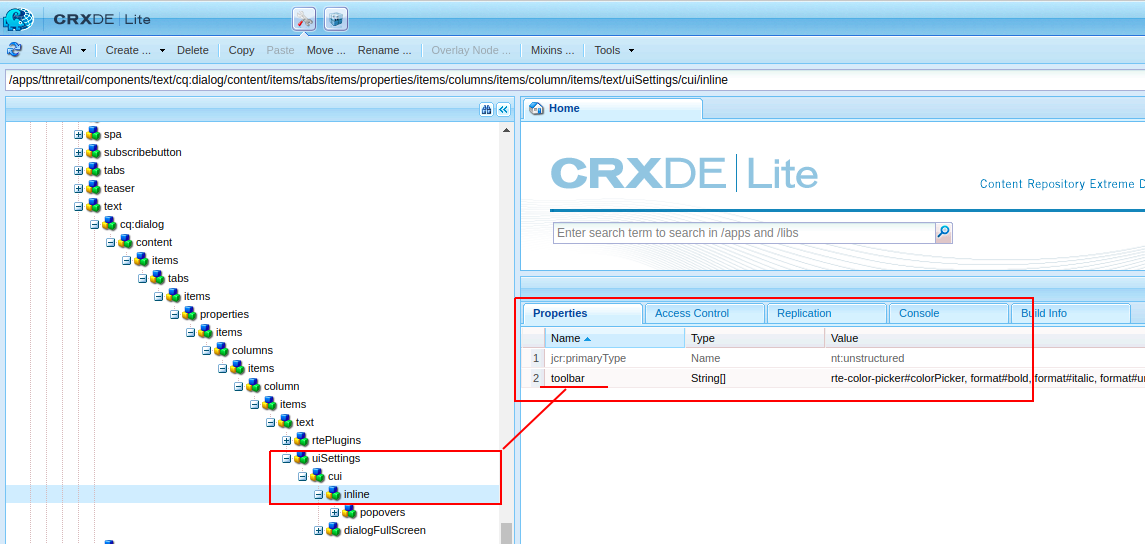Click the cq:dialog node icon
This screenshot has height=544, width=1145.
(110, 223)
